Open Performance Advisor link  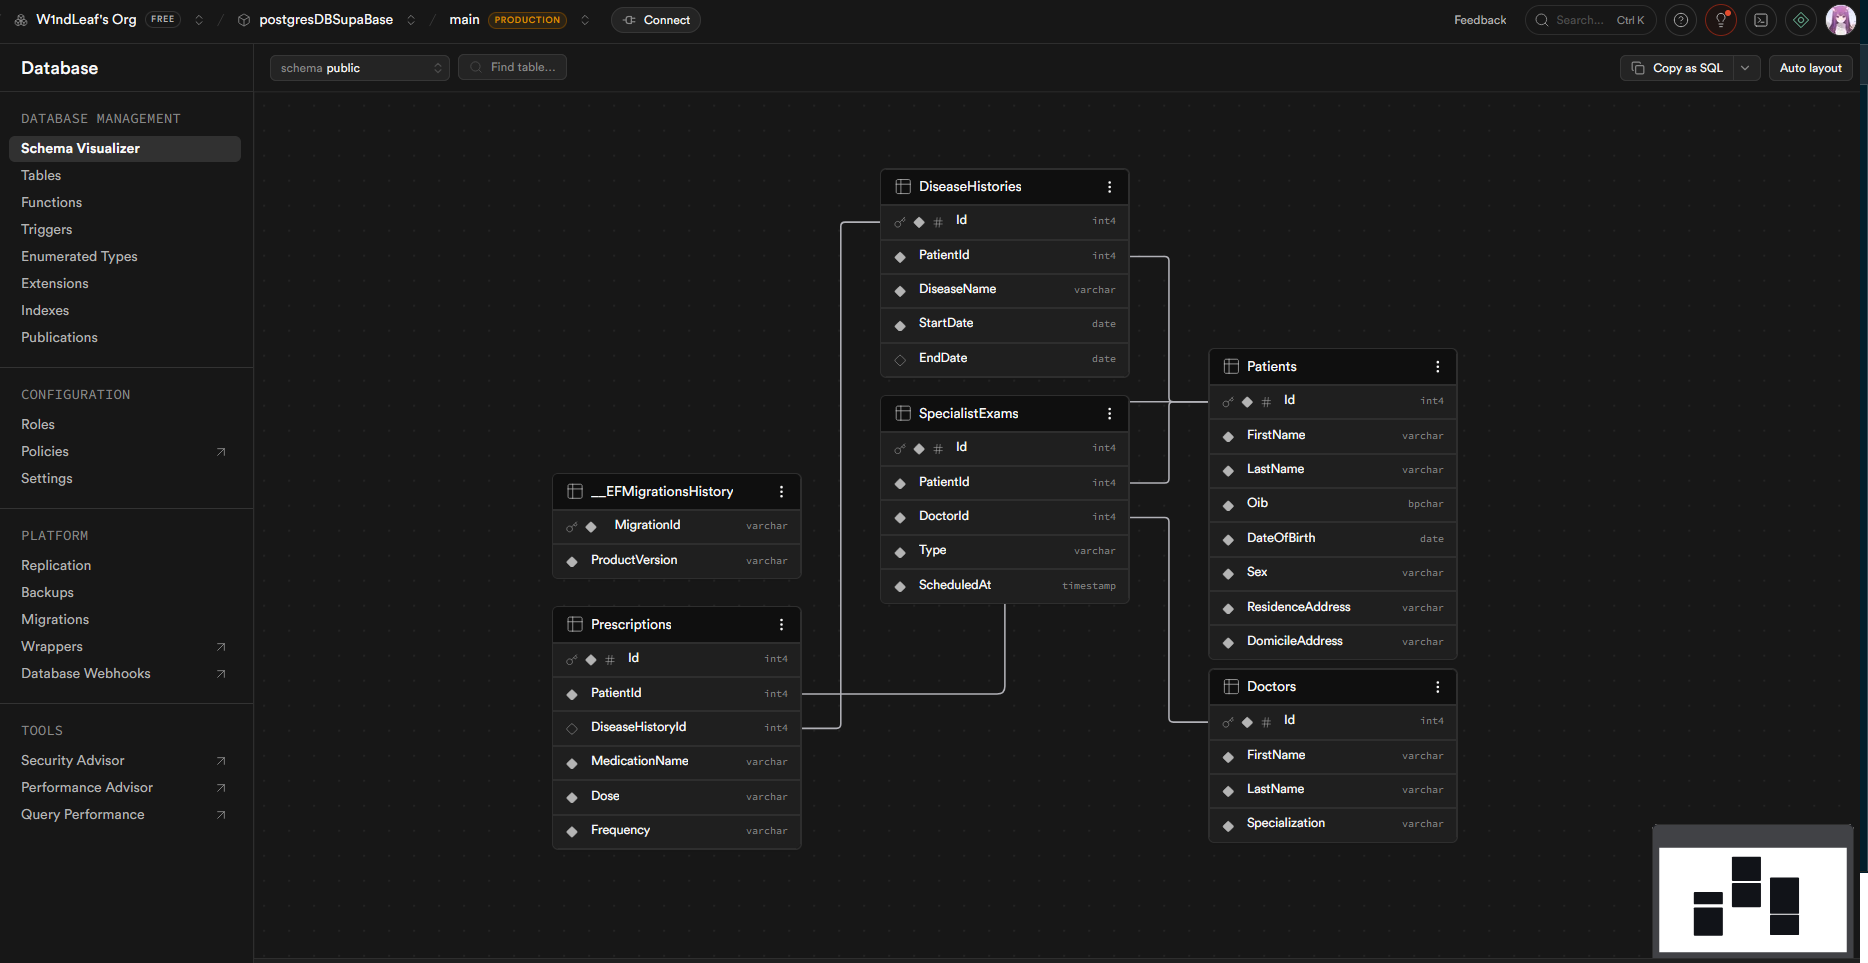87,788
